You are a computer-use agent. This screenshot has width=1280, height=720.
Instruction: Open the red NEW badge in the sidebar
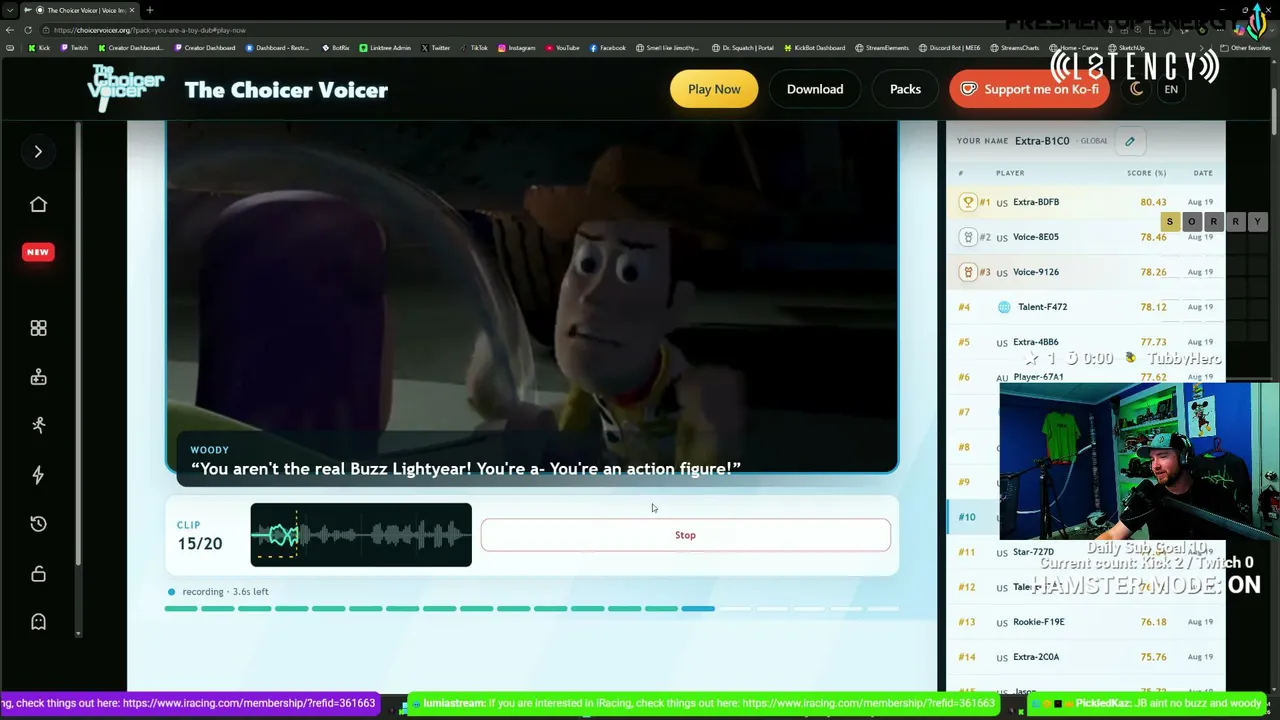tap(38, 252)
